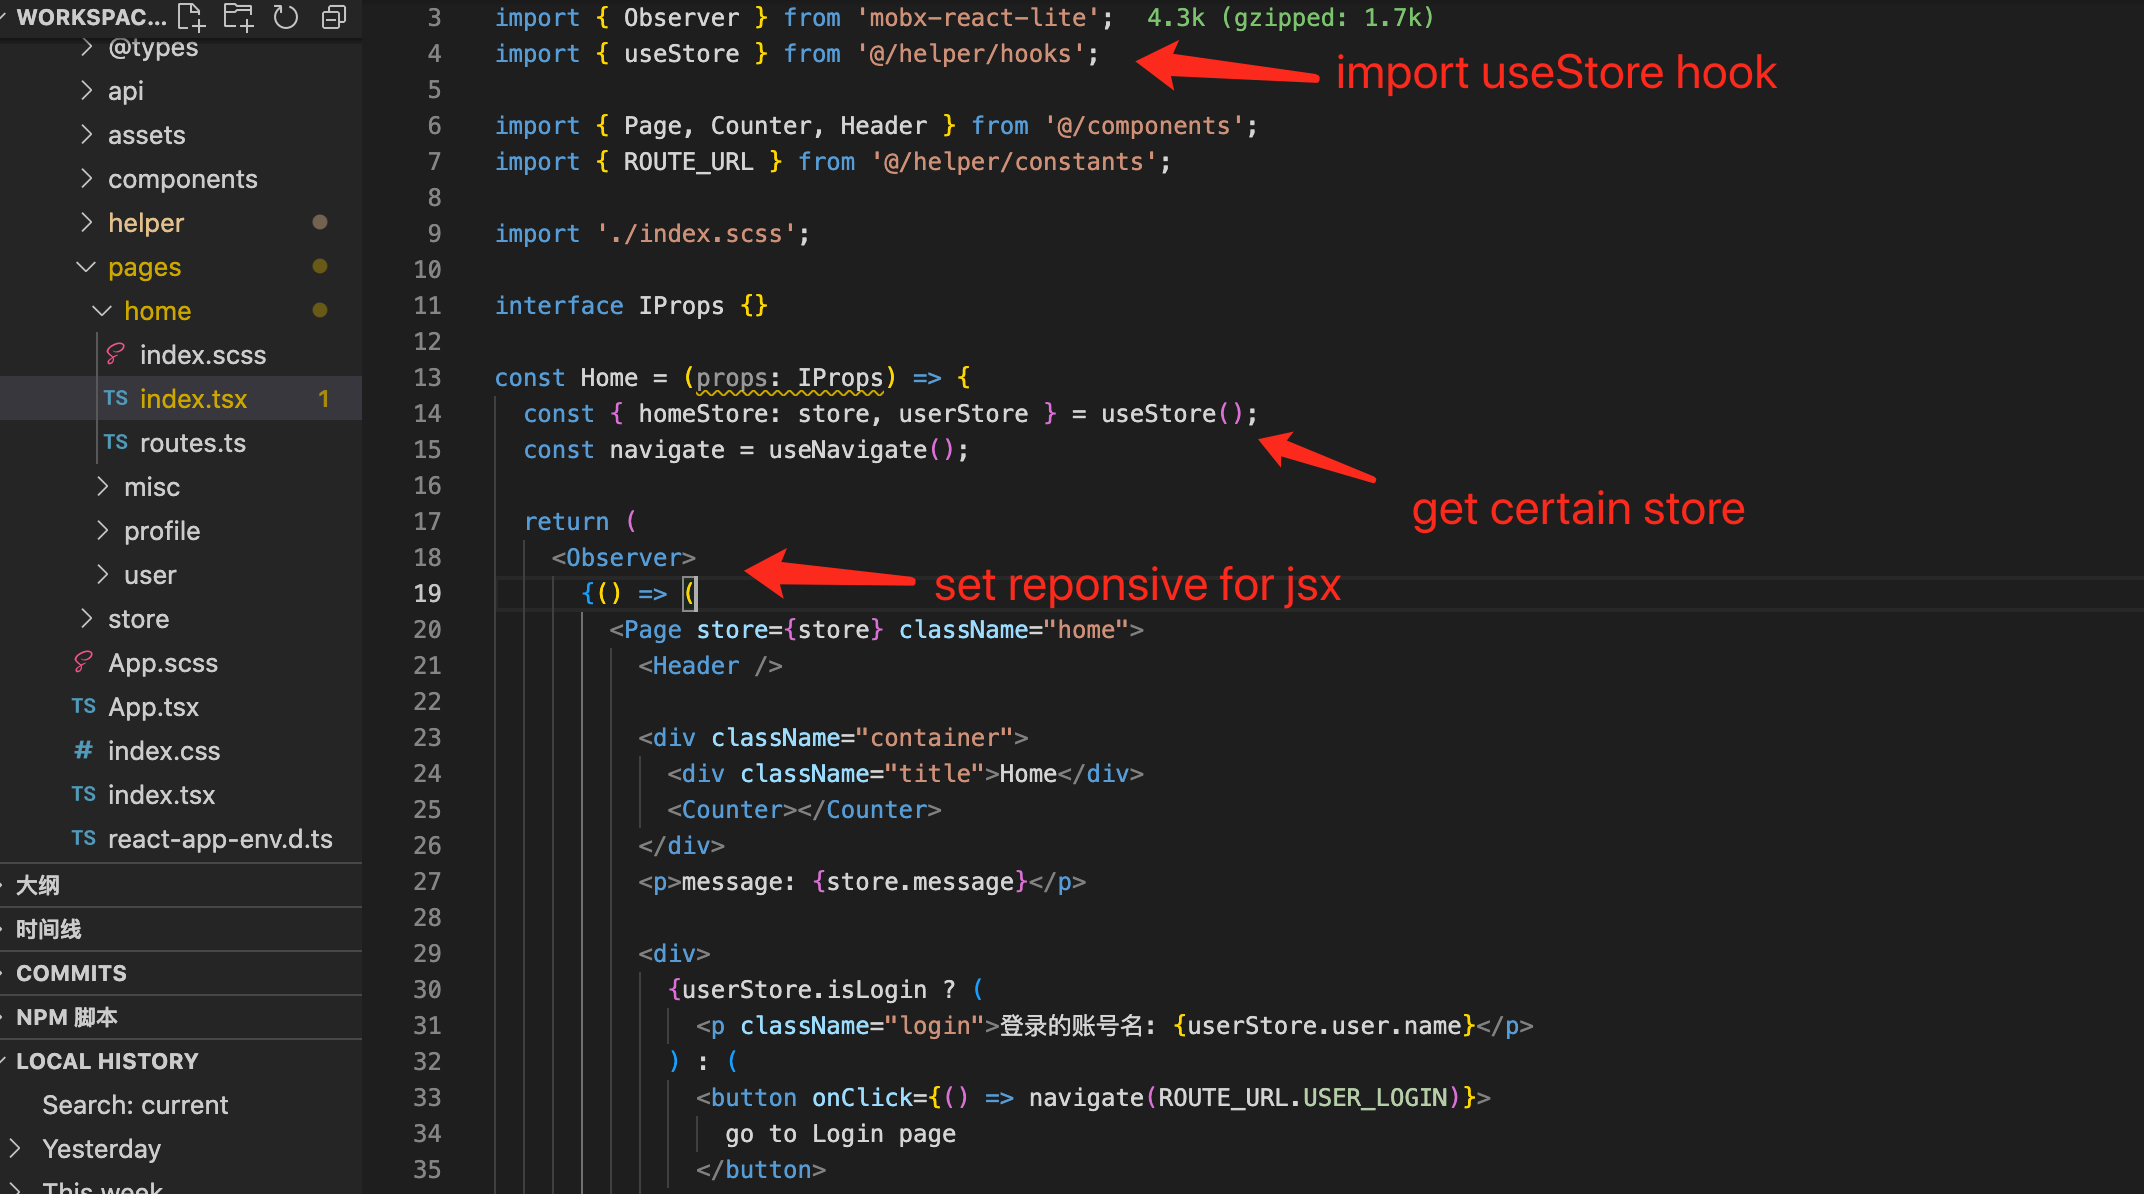Click the Search: current history entry
Viewport: 2144px width, 1194px height.
[135, 1105]
